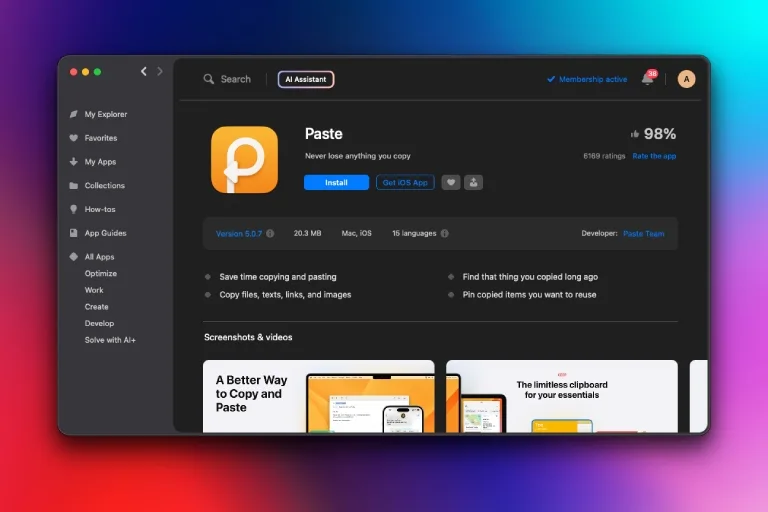
Task: Click the Version 5.0.7 link
Action: point(239,234)
